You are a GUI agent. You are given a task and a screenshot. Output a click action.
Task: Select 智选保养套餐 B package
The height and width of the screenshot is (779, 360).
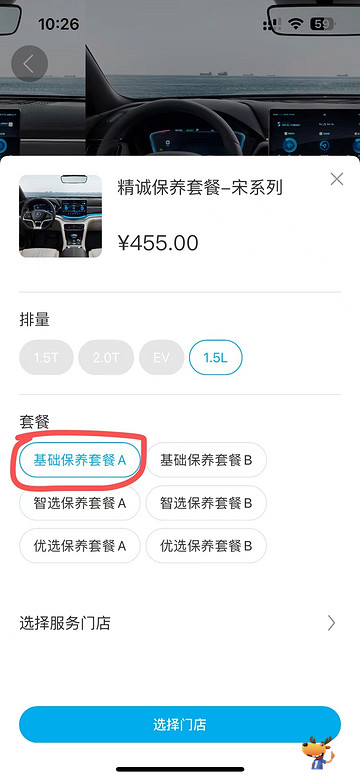point(206,503)
